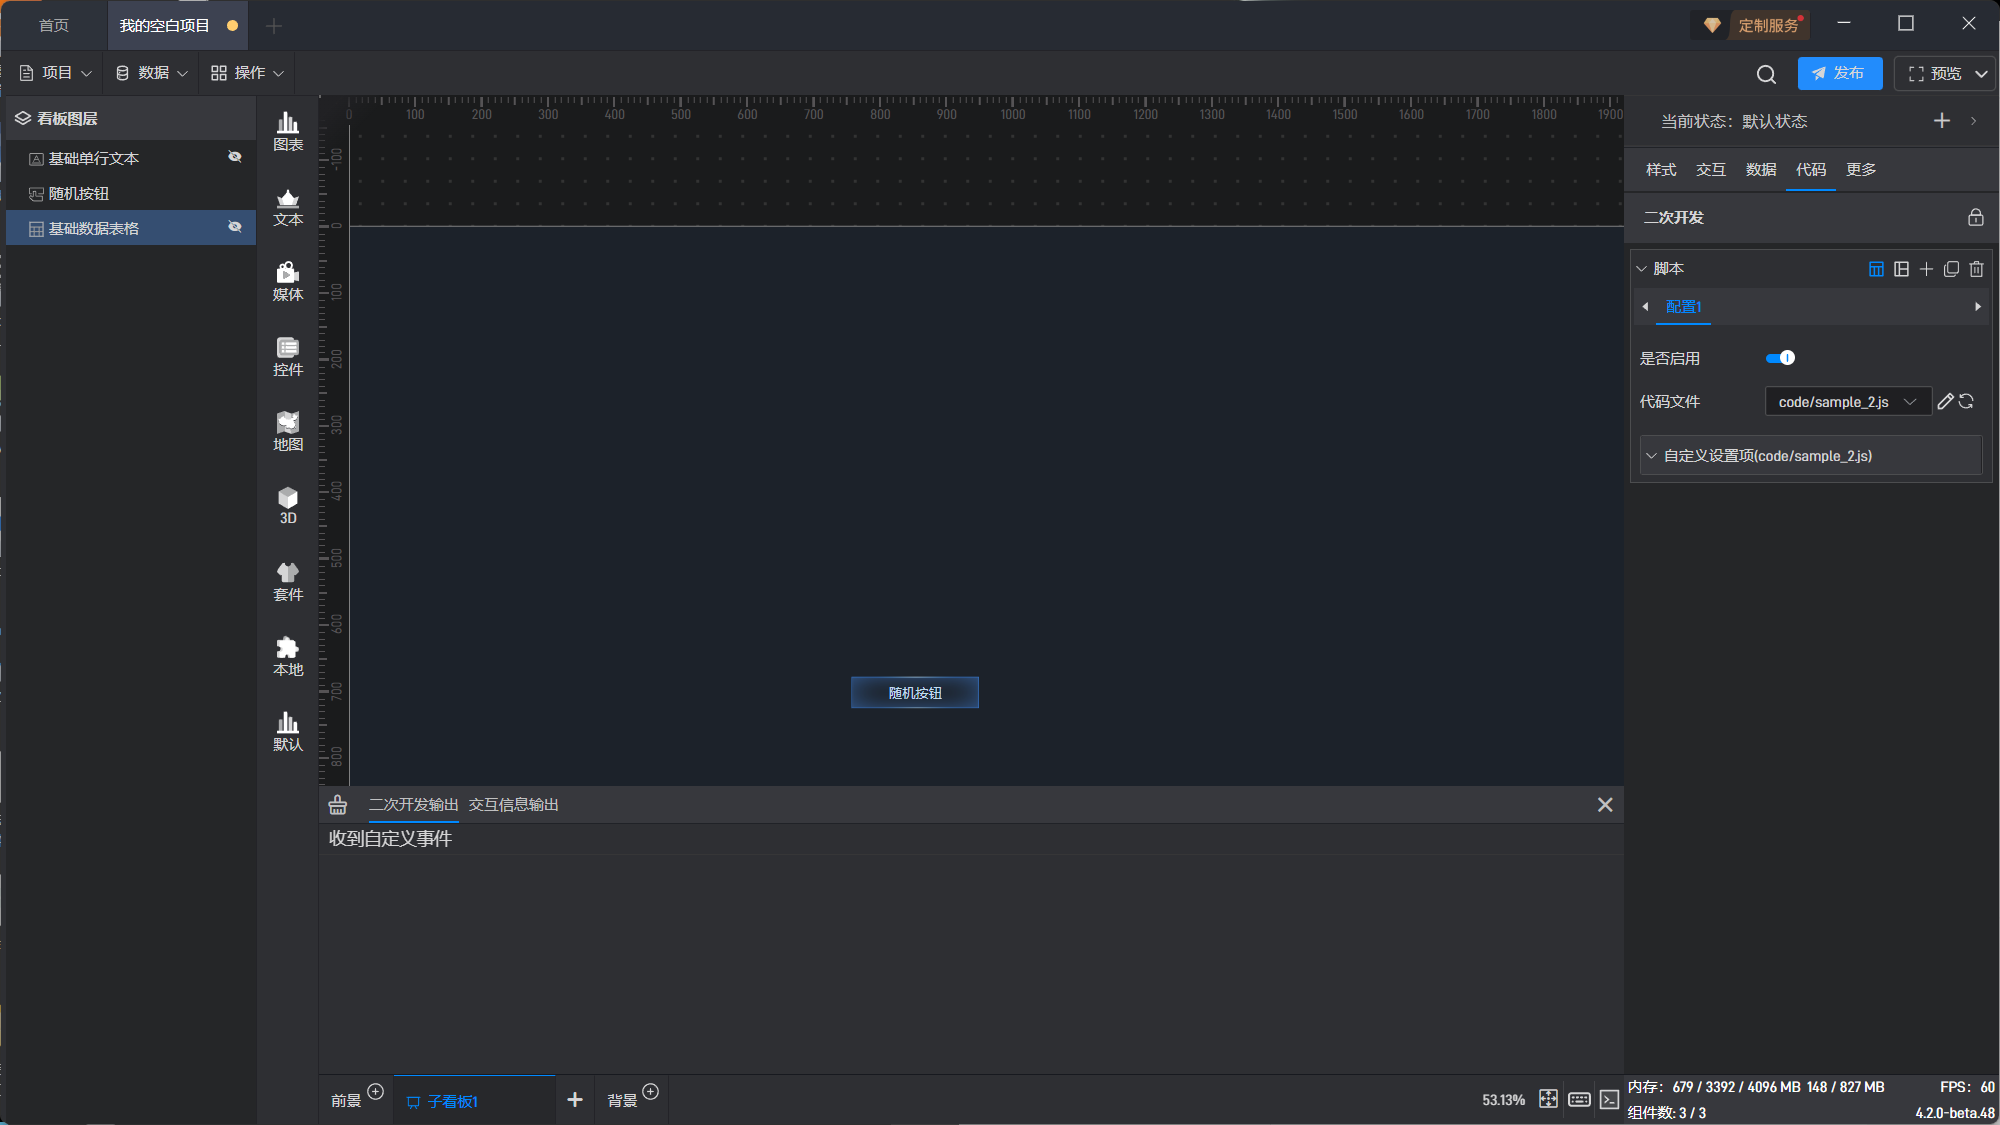Click the 随机按钮 on the canvas
The image size is (2000, 1125).
(x=914, y=693)
